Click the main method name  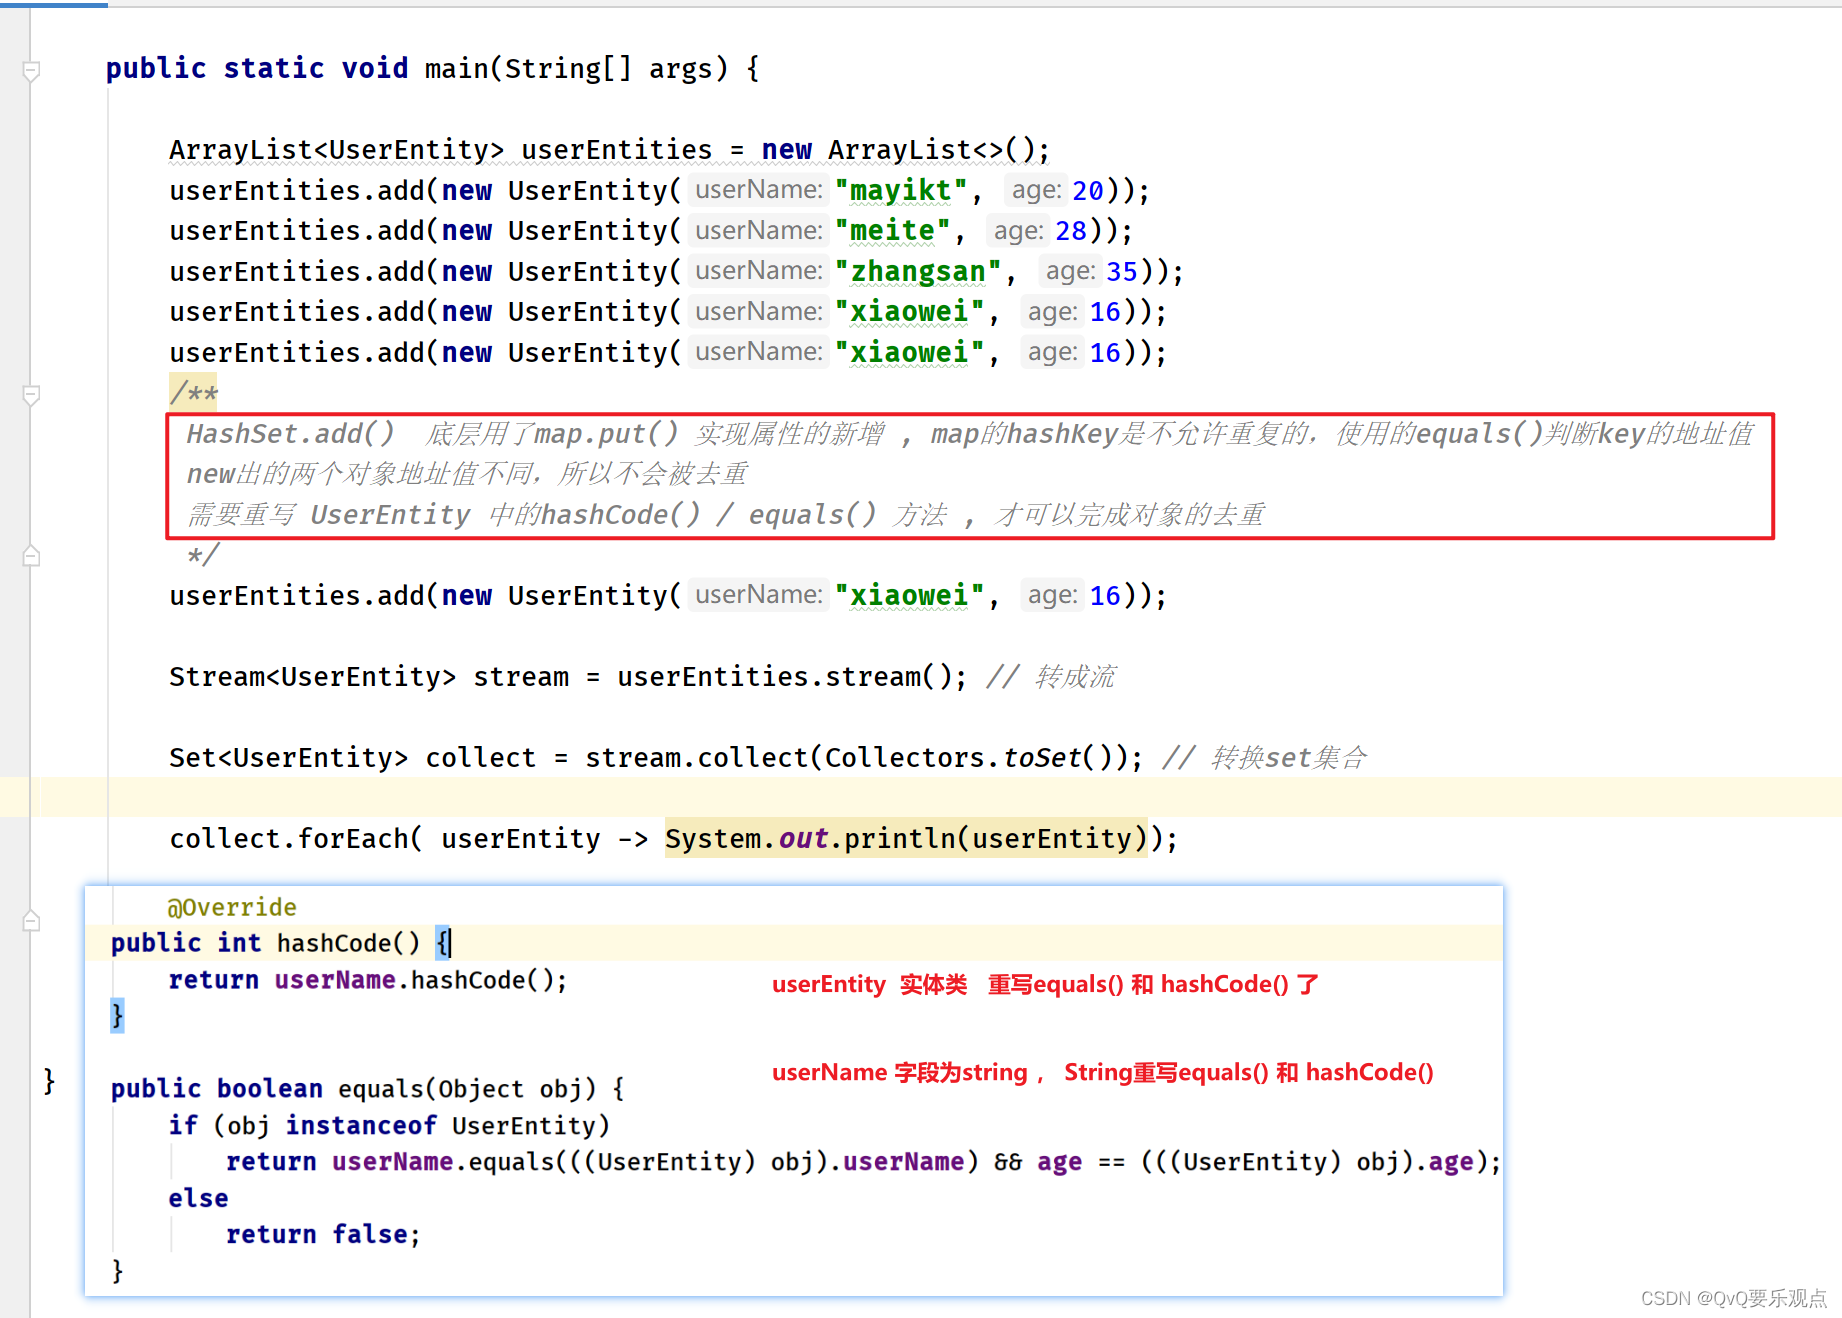[456, 68]
